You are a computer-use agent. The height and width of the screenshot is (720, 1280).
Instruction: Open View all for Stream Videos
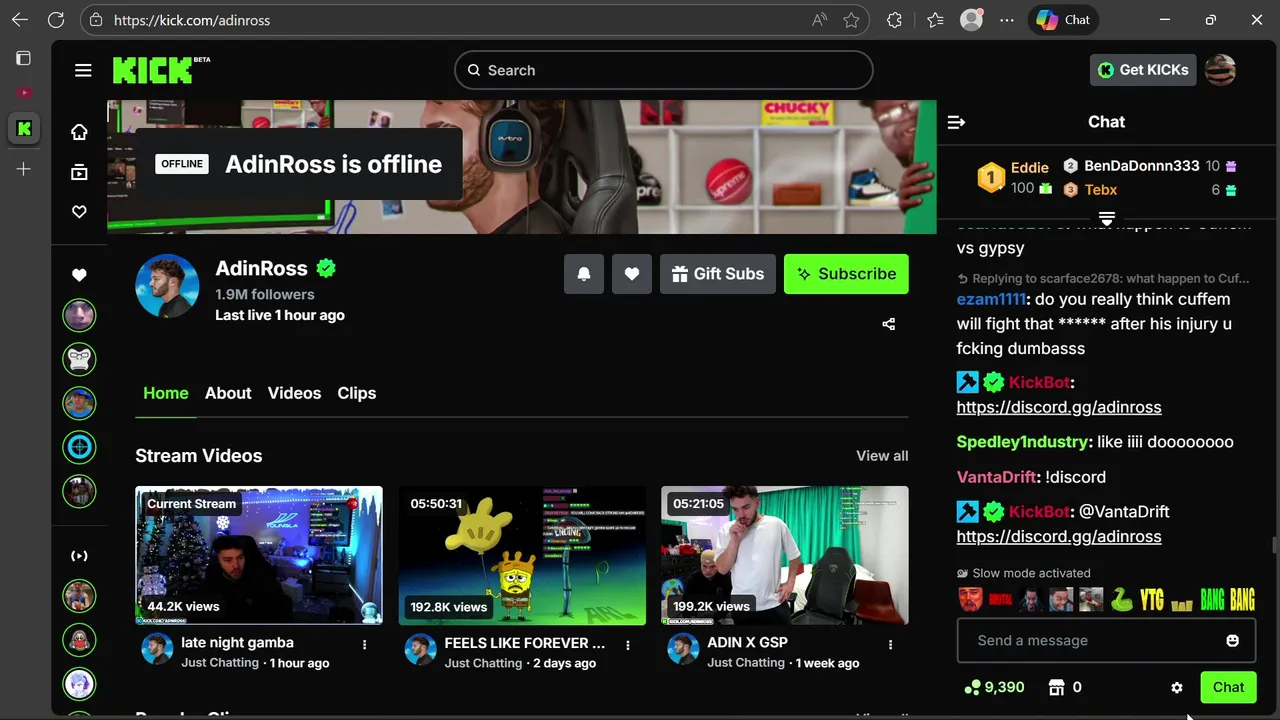pyautogui.click(x=882, y=456)
